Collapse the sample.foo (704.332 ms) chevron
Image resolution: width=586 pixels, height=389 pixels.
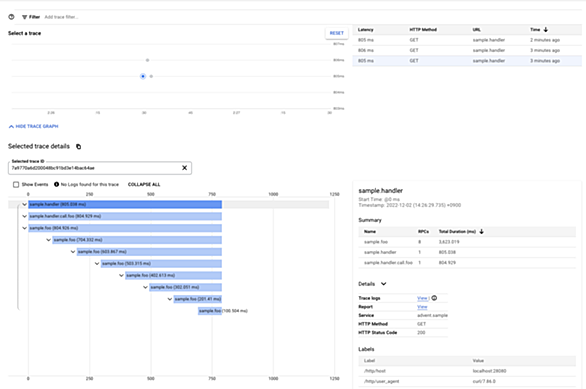pyautogui.click(x=49, y=240)
